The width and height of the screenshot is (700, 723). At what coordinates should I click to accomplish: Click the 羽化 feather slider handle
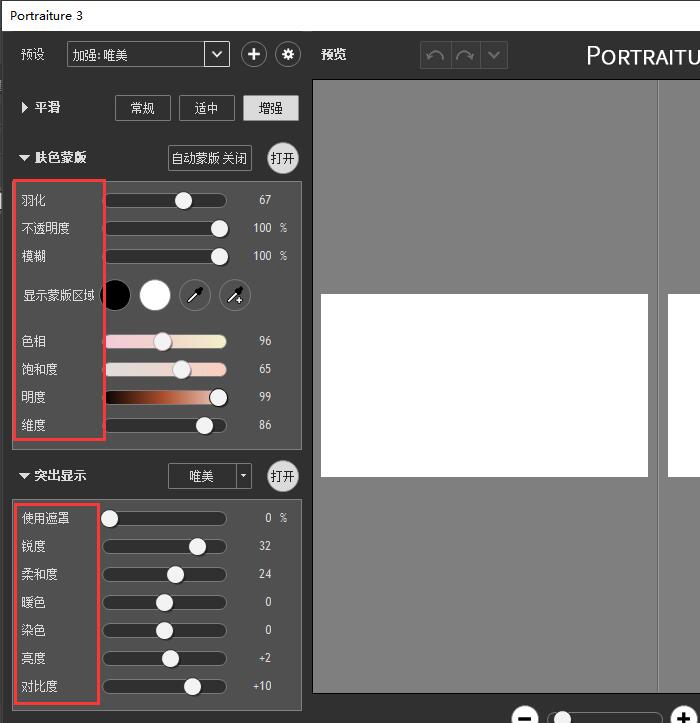(184, 201)
